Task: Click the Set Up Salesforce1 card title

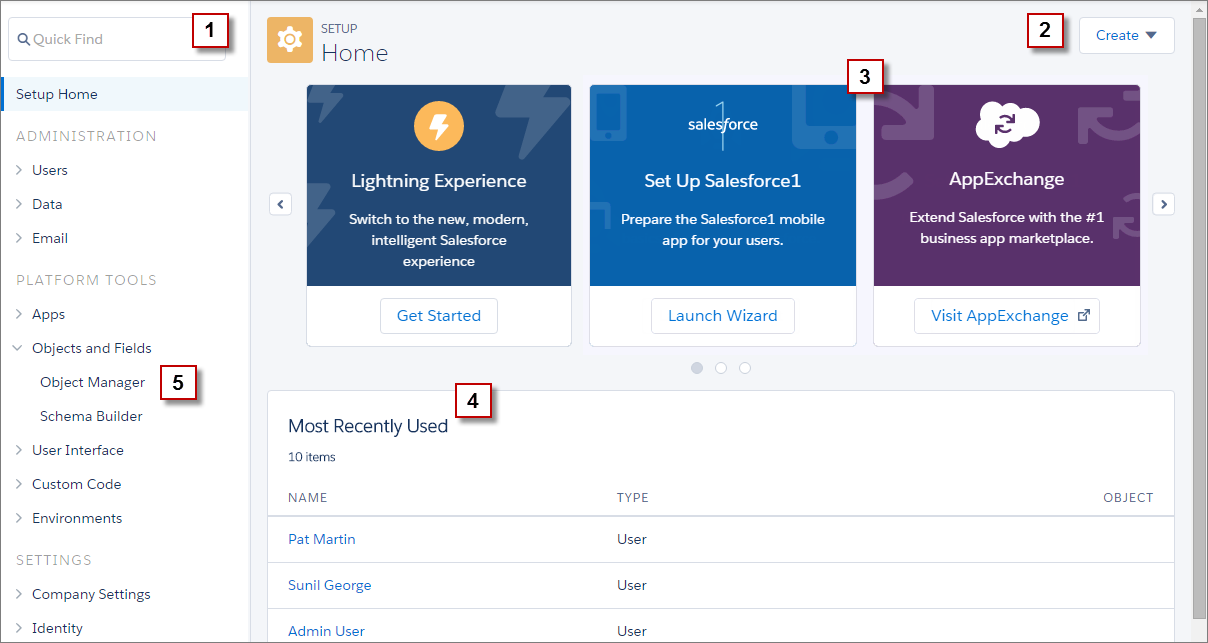Action: point(723,181)
